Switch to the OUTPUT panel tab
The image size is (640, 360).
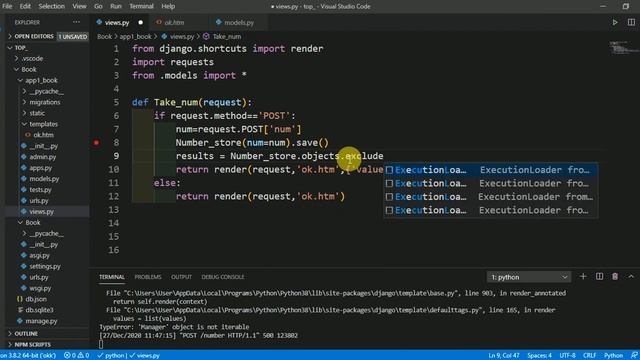(181, 277)
